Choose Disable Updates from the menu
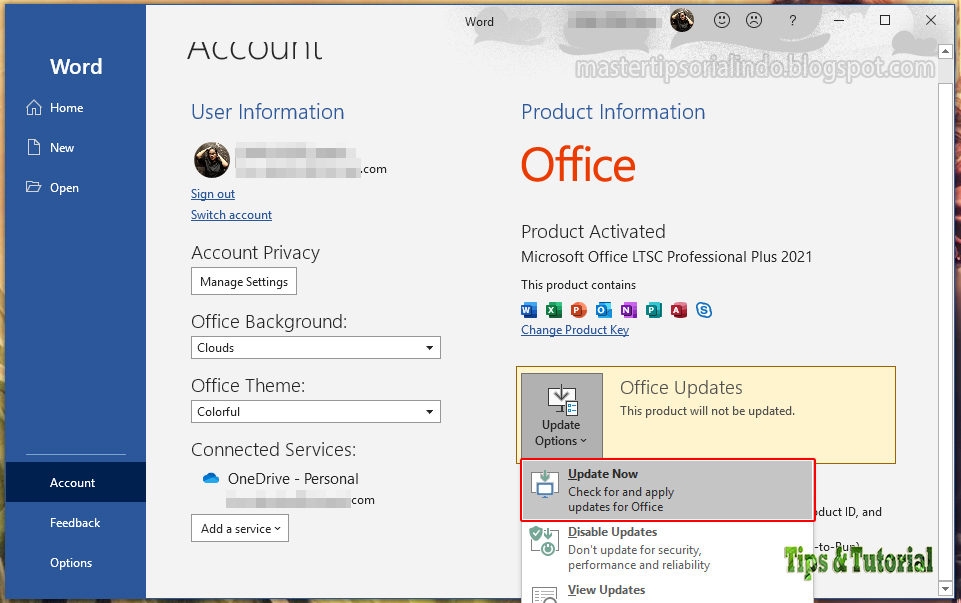 tap(667, 548)
